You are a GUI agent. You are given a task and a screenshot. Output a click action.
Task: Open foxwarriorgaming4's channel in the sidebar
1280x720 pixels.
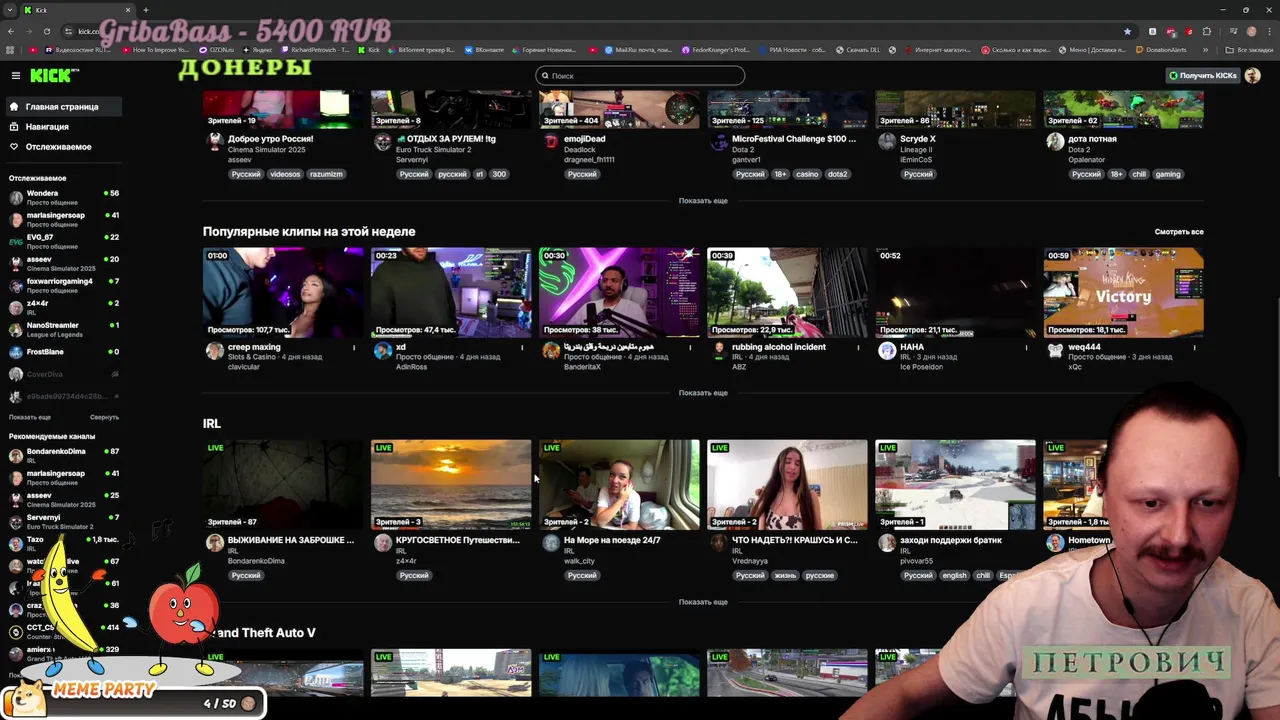coord(62,285)
